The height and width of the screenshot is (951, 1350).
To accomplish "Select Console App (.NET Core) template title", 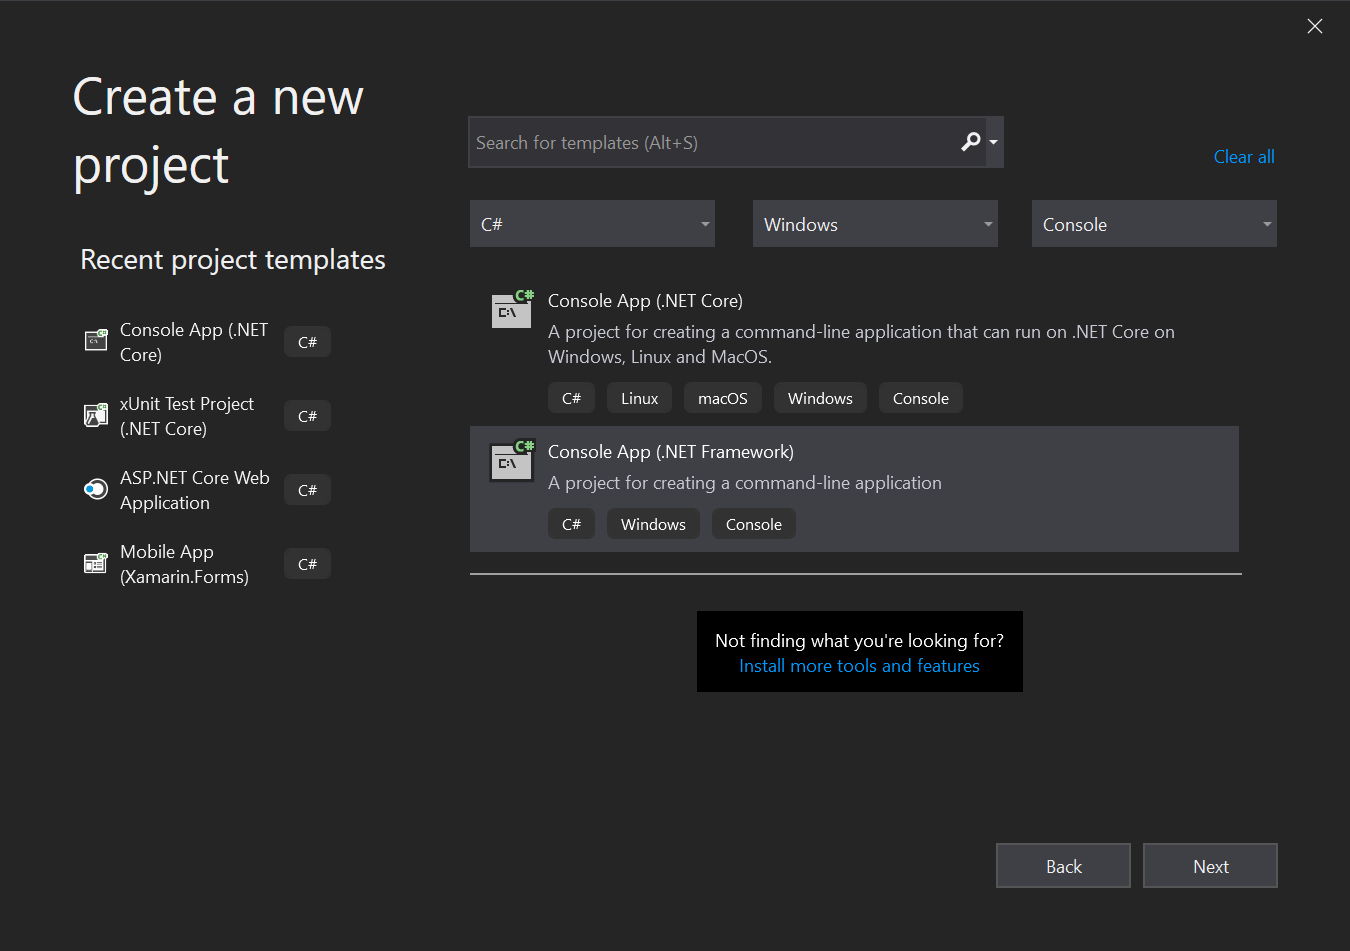I will click(x=645, y=301).
